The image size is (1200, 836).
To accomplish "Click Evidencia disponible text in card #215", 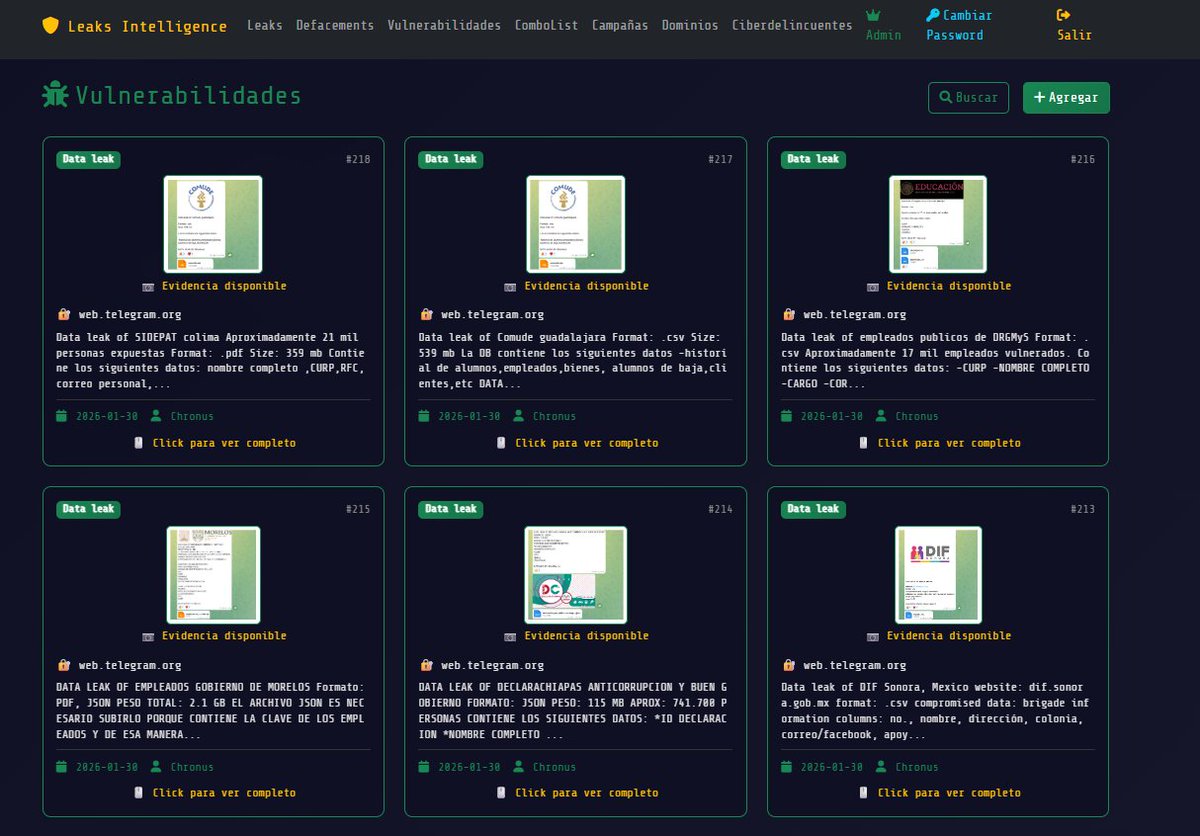I will pyautogui.click(x=224, y=636).
